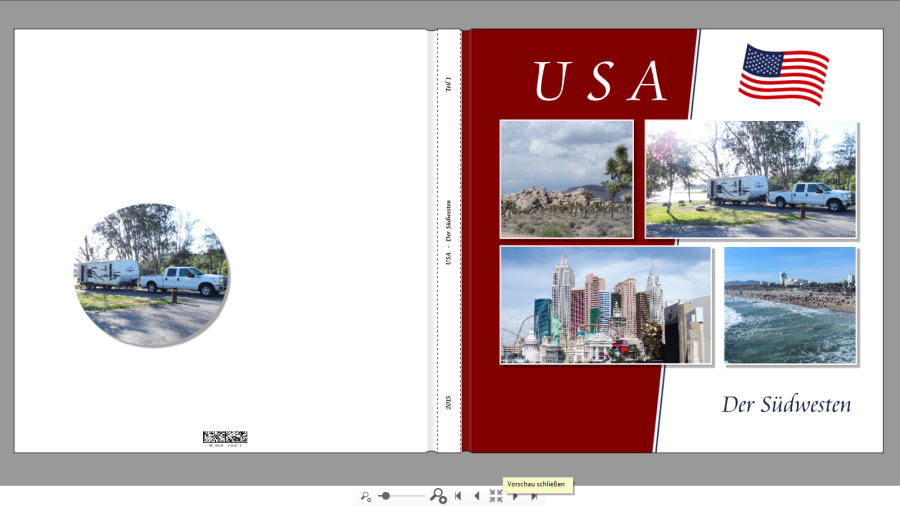Go to the previous page
Screen dimensions: 900x506
(476, 496)
